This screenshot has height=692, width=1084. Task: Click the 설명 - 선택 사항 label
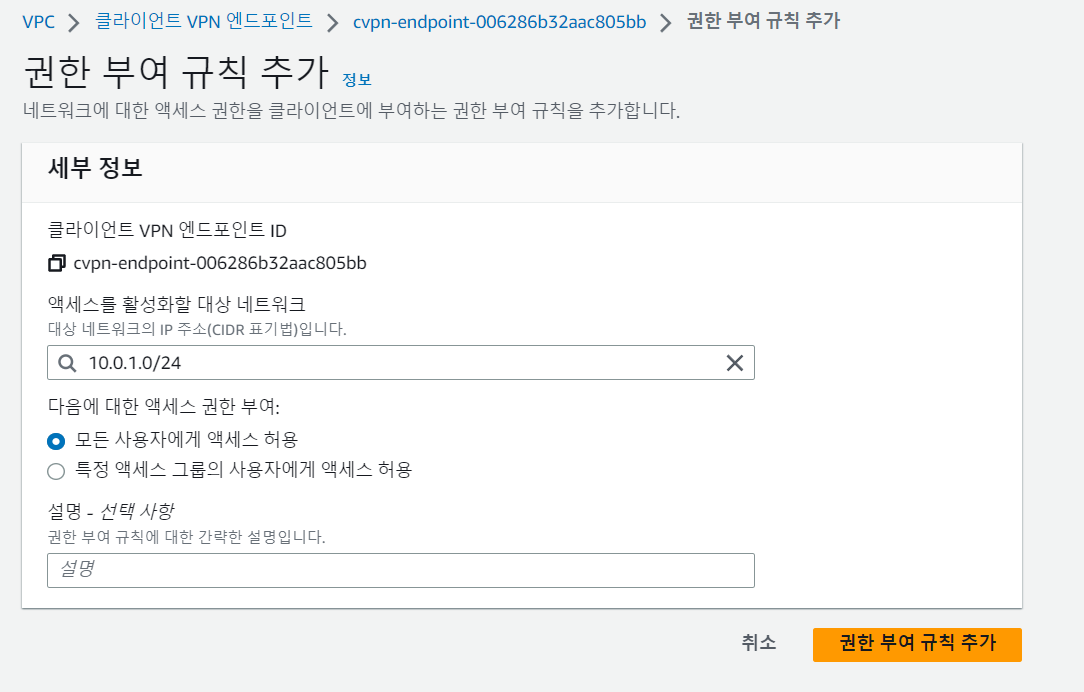111,512
